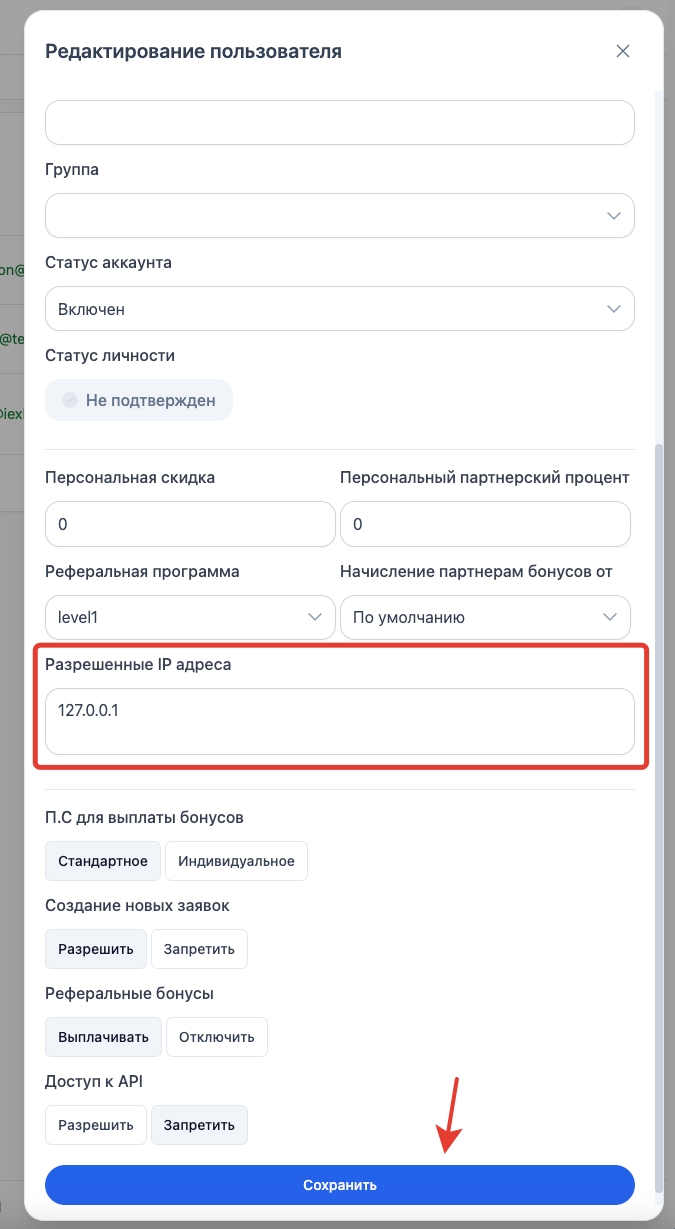This screenshot has height=1229, width=675.
Task: Choose Запретить for new requests creation
Action: pos(199,949)
